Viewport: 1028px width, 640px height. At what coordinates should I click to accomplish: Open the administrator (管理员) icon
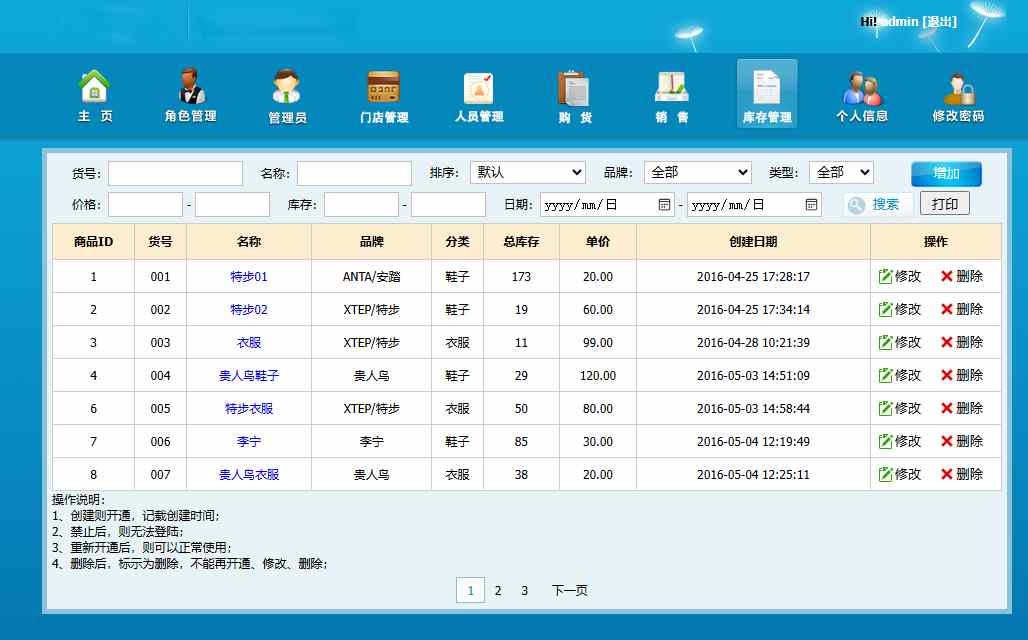287,87
